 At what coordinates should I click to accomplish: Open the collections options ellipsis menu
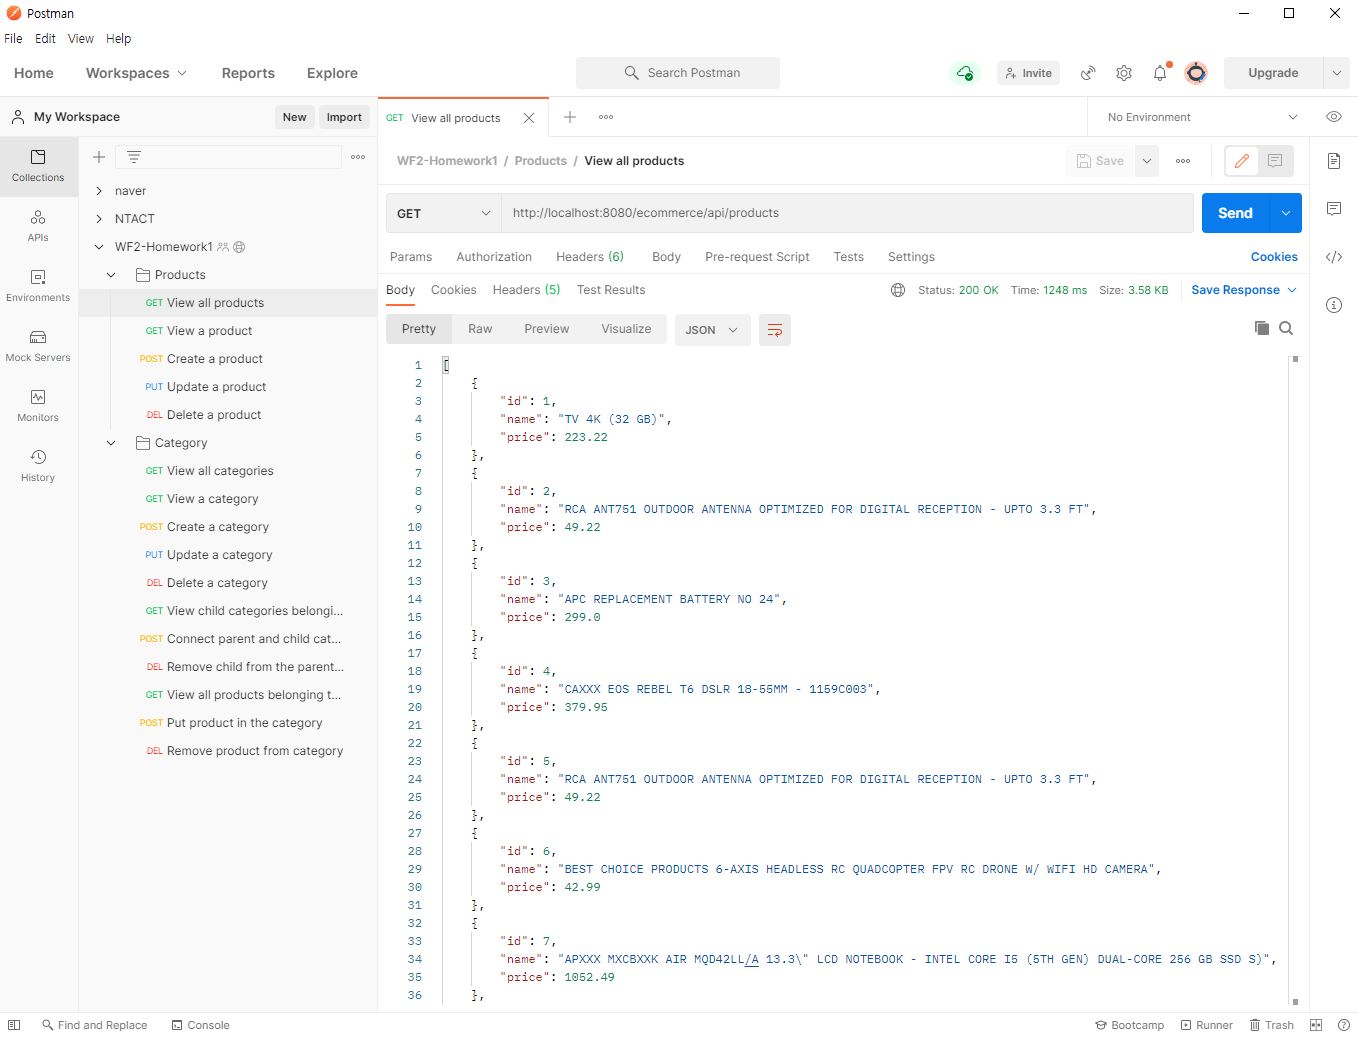(358, 157)
